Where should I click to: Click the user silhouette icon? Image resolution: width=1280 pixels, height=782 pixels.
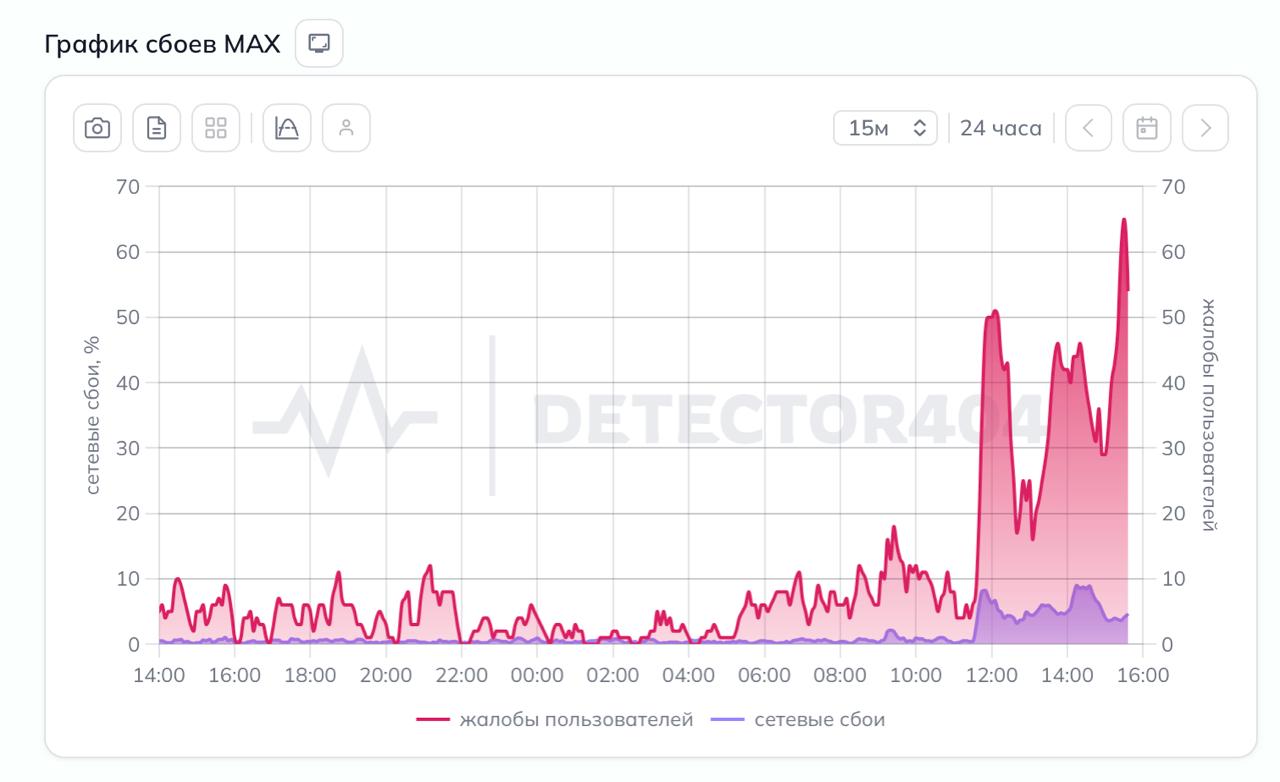pyautogui.click(x=346, y=128)
